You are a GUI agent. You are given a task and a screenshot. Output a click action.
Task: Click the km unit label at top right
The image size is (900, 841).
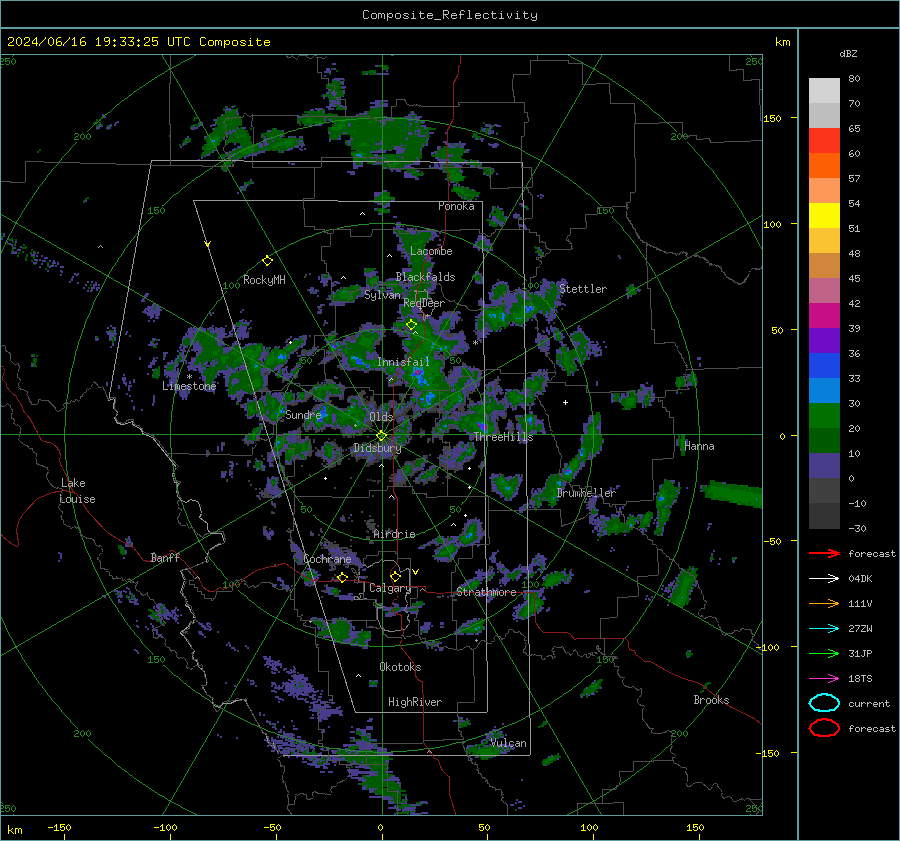pos(782,42)
